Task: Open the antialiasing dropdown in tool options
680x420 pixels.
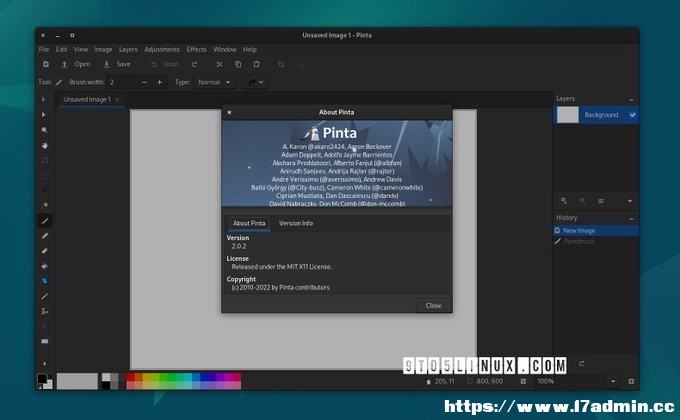Action: coord(256,82)
